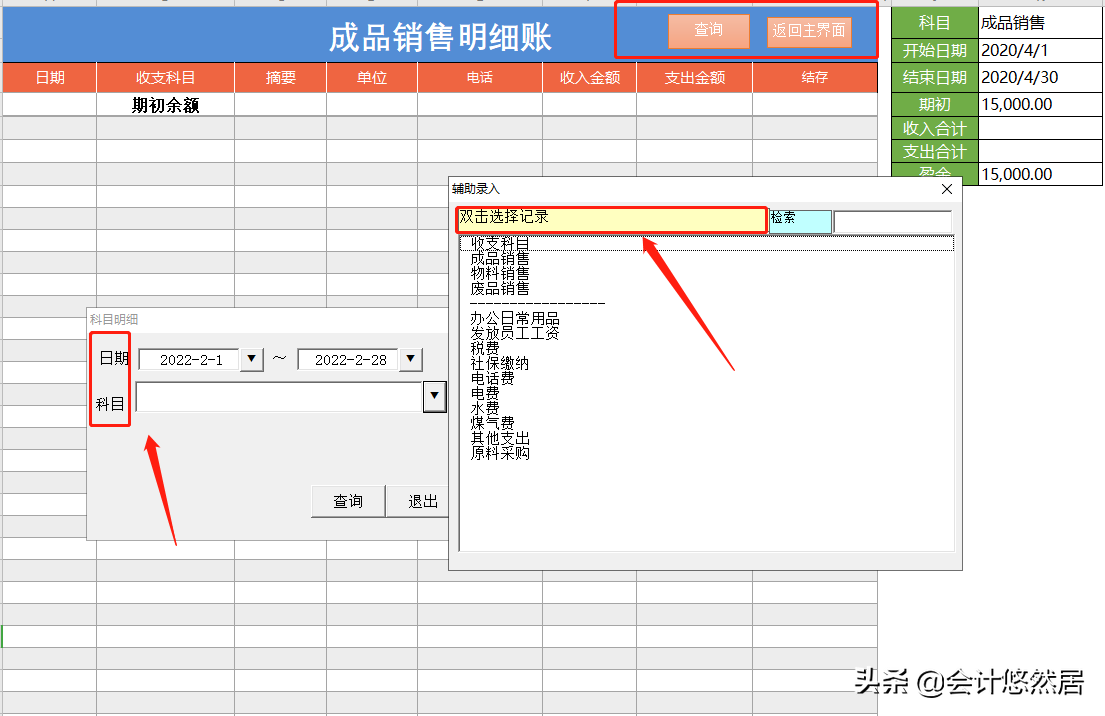Click the 期初 value cell showing 15,000.00
This screenshot has width=1105, height=716.
click(1040, 104)
